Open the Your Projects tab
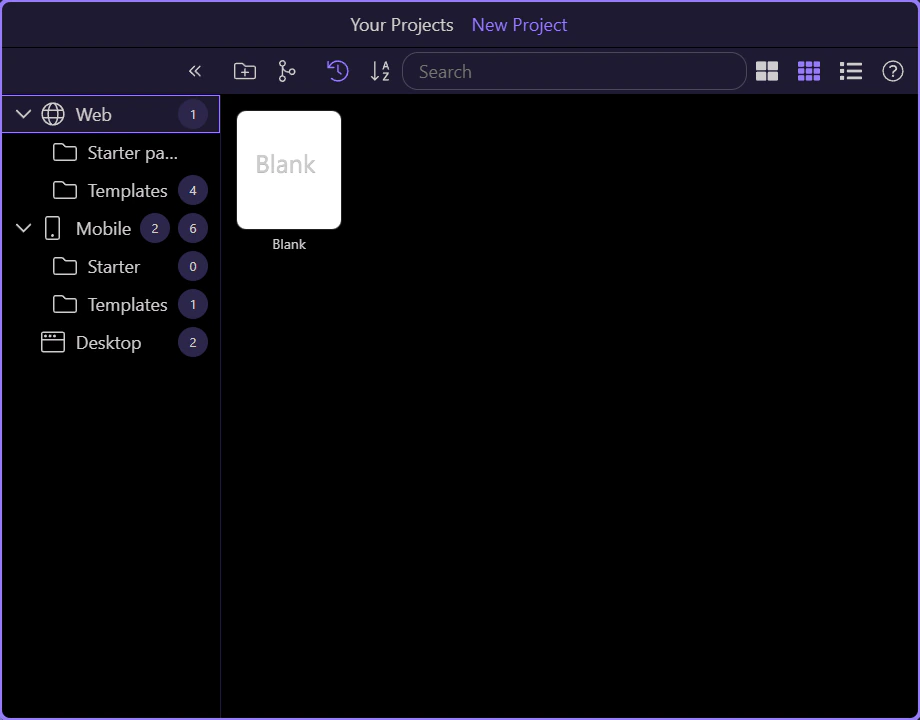Screen dimensions: 920x720 401,25
